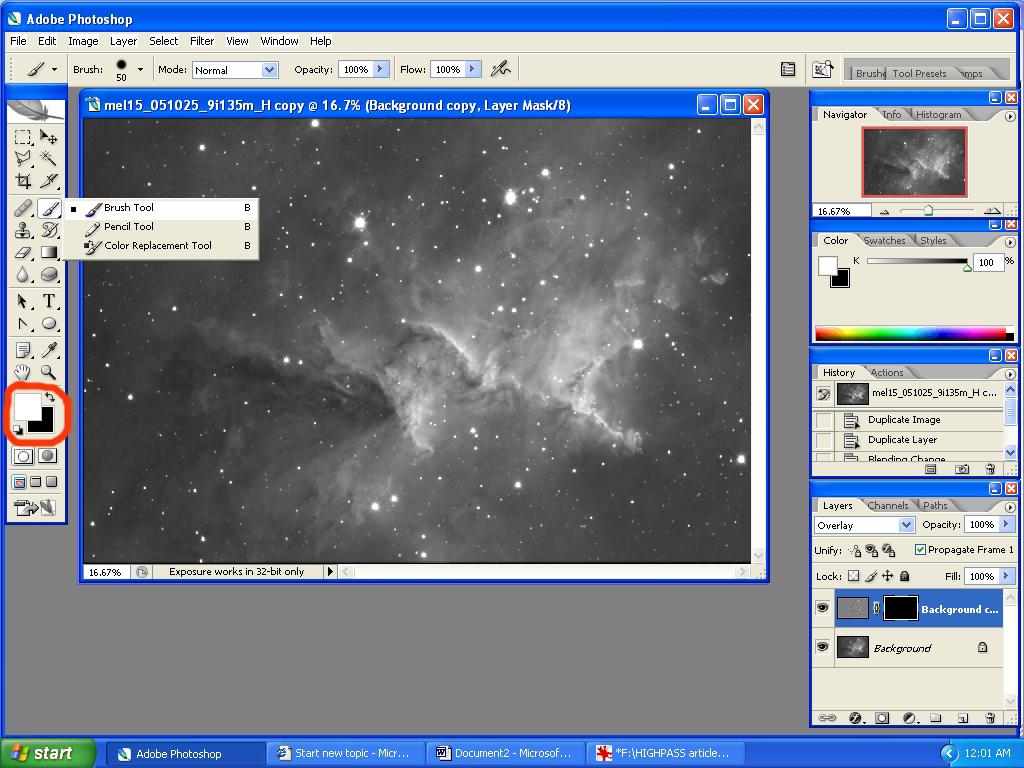
Task: Select the Hand tool
Action: pyautogui.click(x=23, y=372)
